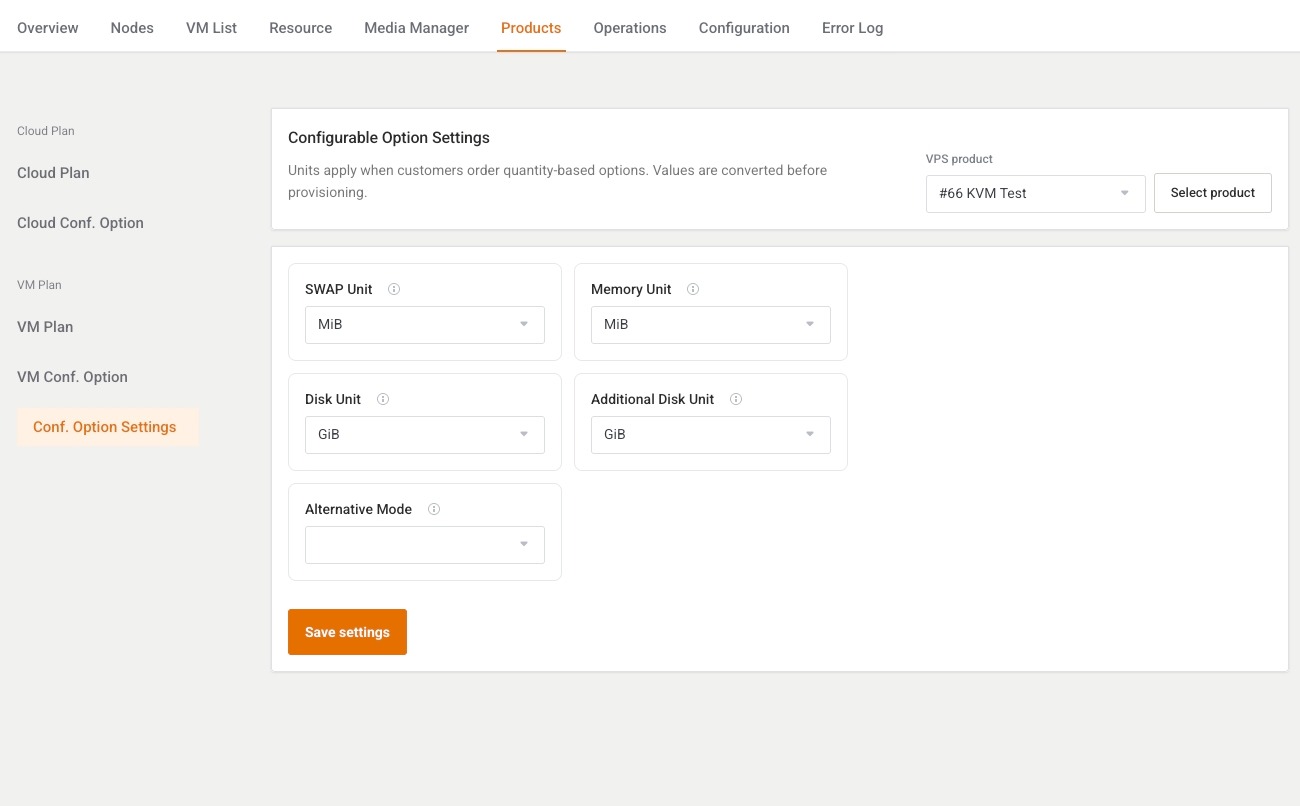Switch to the Overview tab

[x=48, y=28]
